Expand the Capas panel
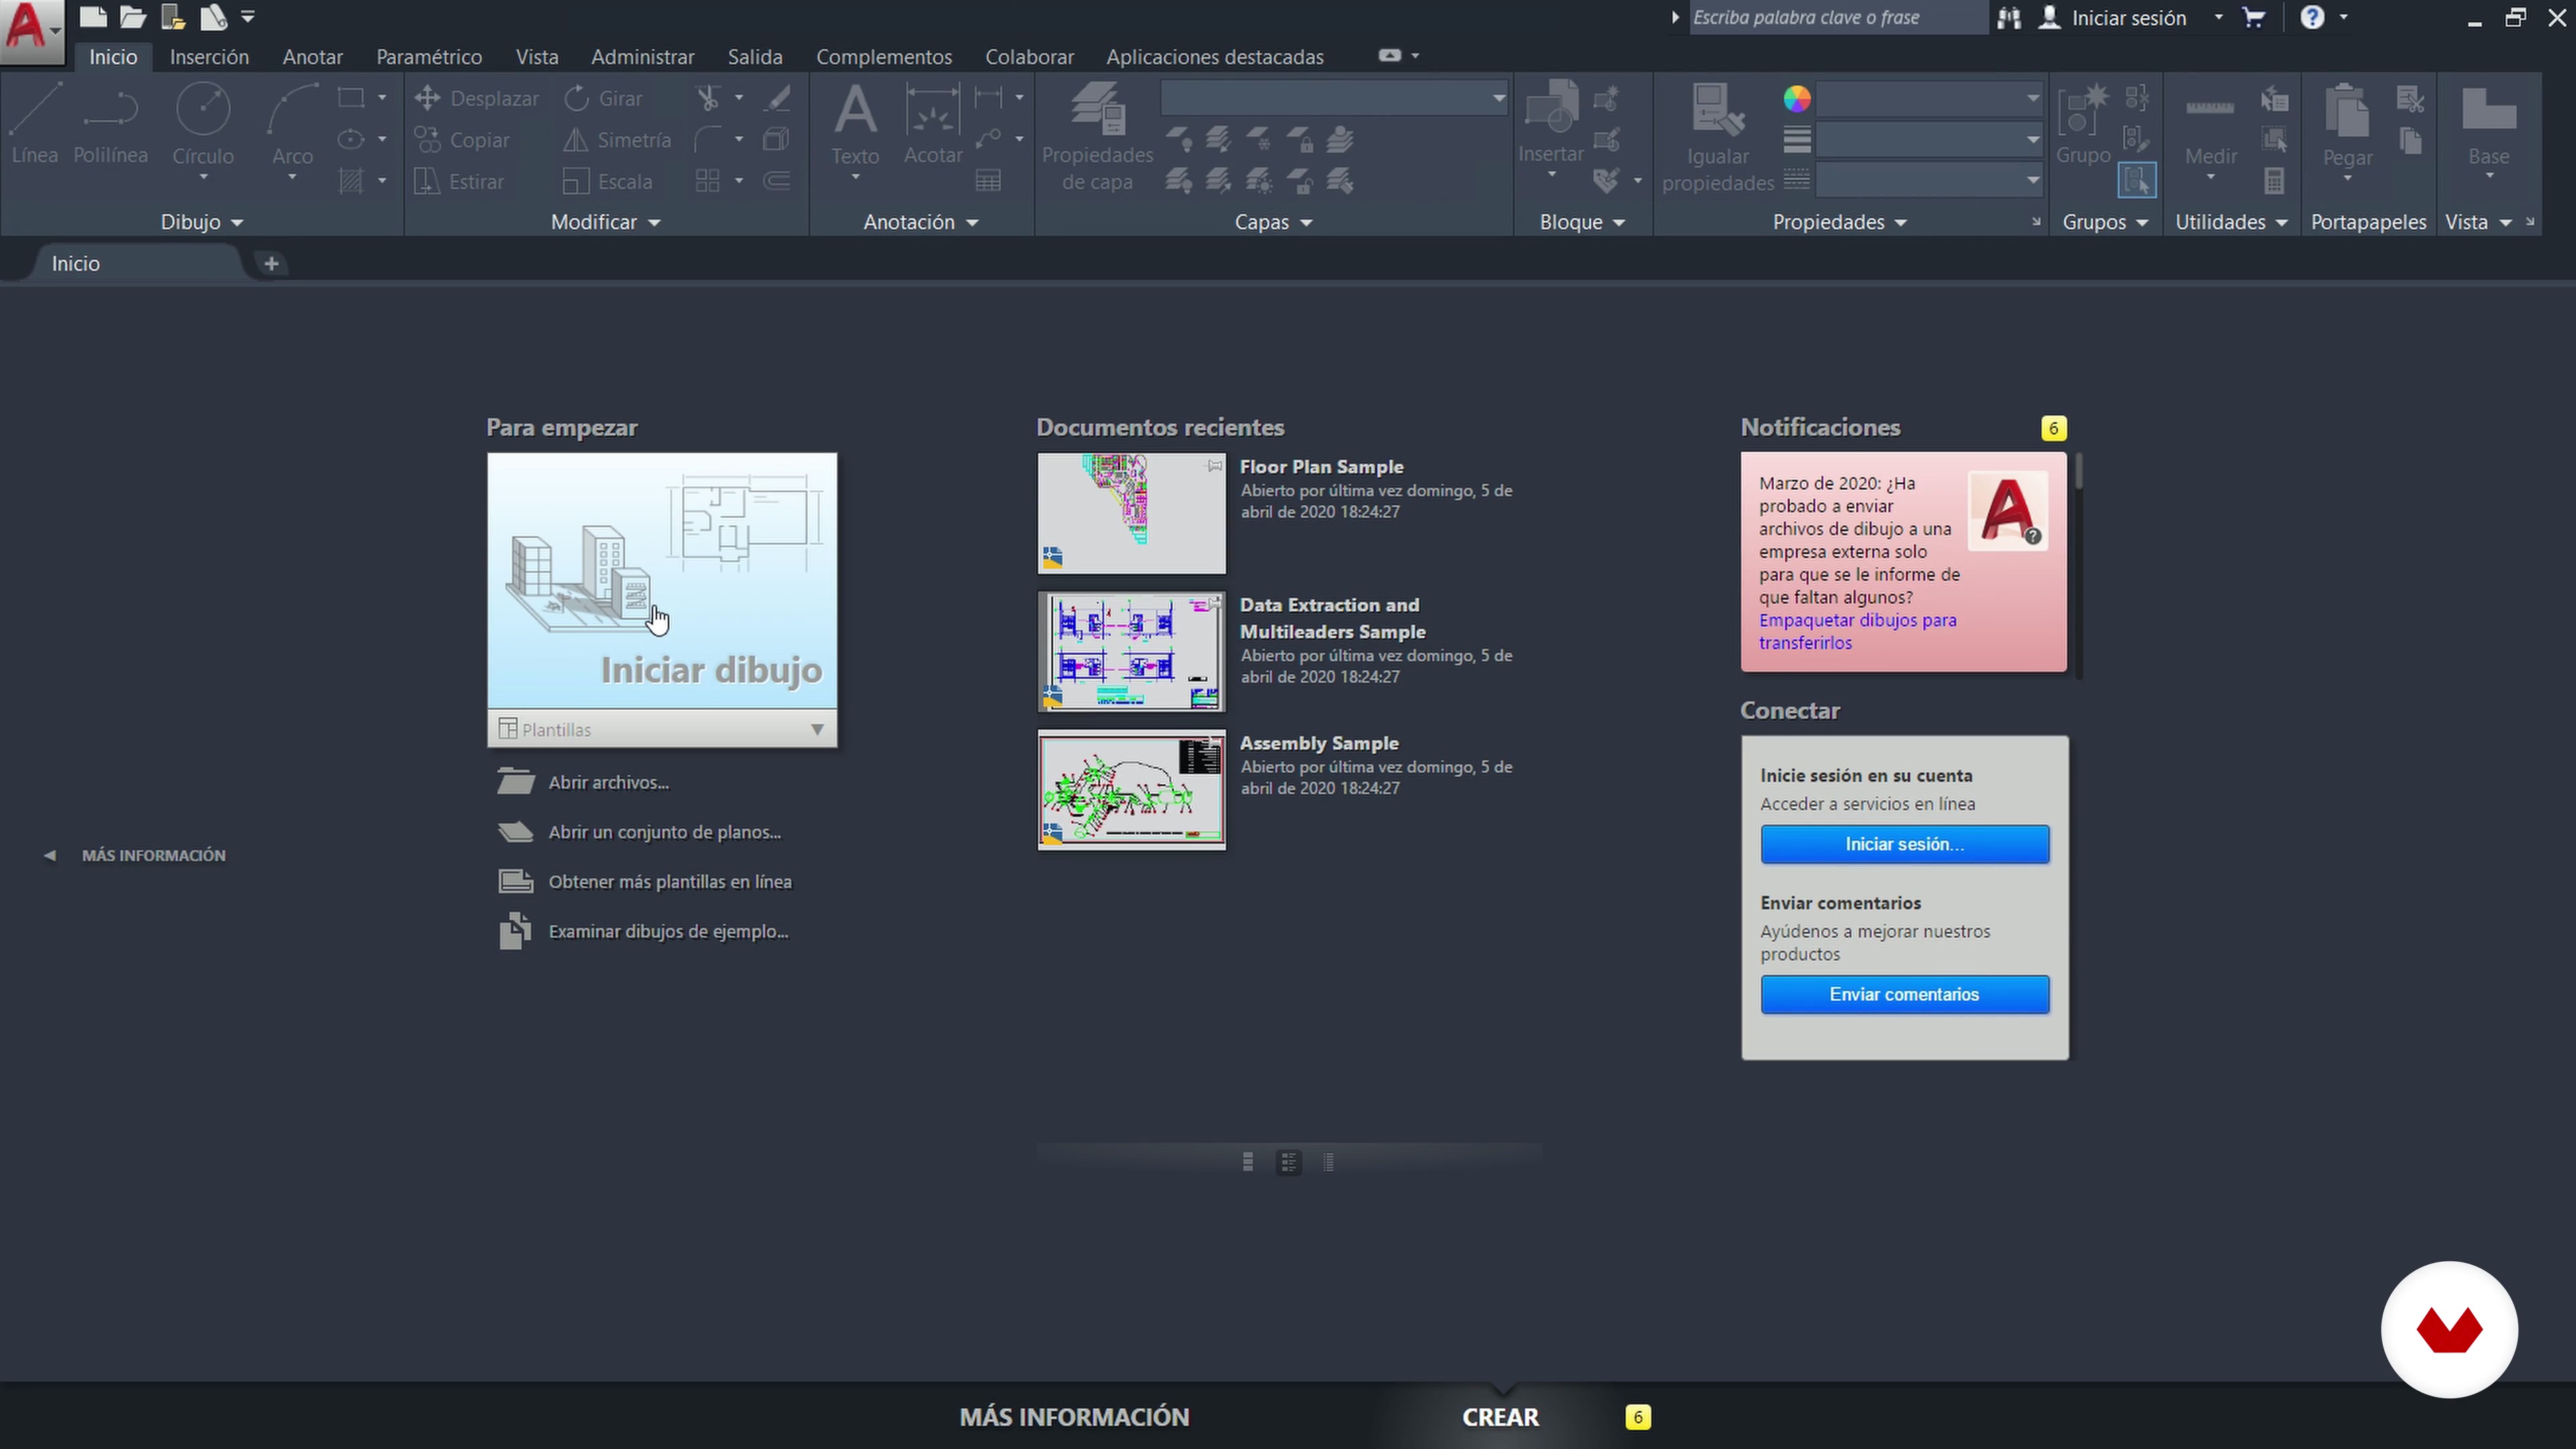 tap(1273, 222)
